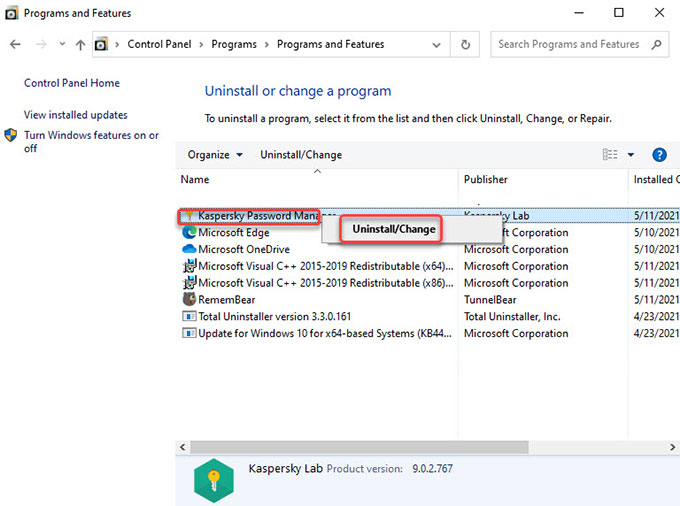
Task: Maximize the Programs and Features window
Action: pyautogui.click(x=619, y=13)
